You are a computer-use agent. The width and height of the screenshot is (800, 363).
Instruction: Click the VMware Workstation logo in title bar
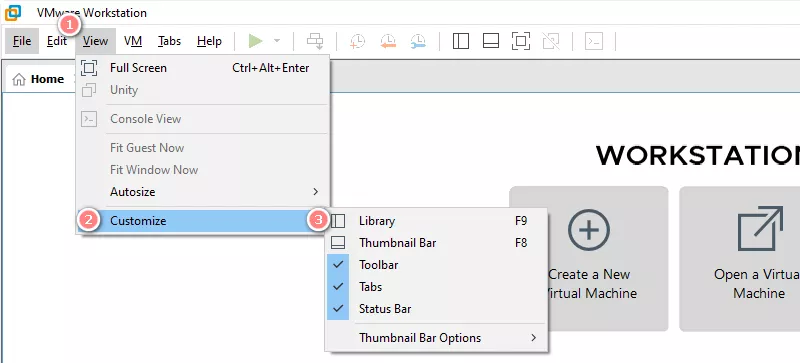(x=13, y=12)
